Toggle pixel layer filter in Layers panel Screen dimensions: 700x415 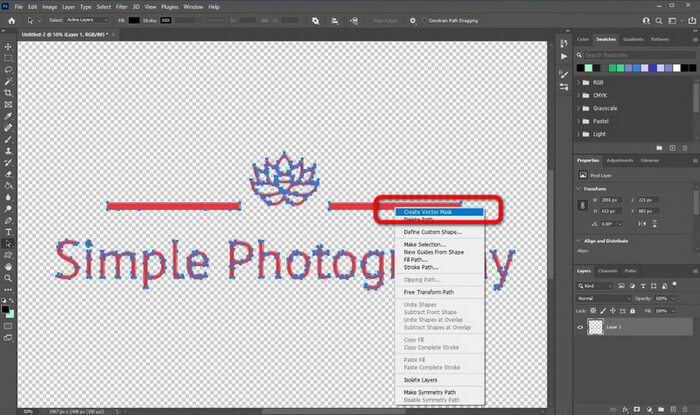(x=621, y=286)
